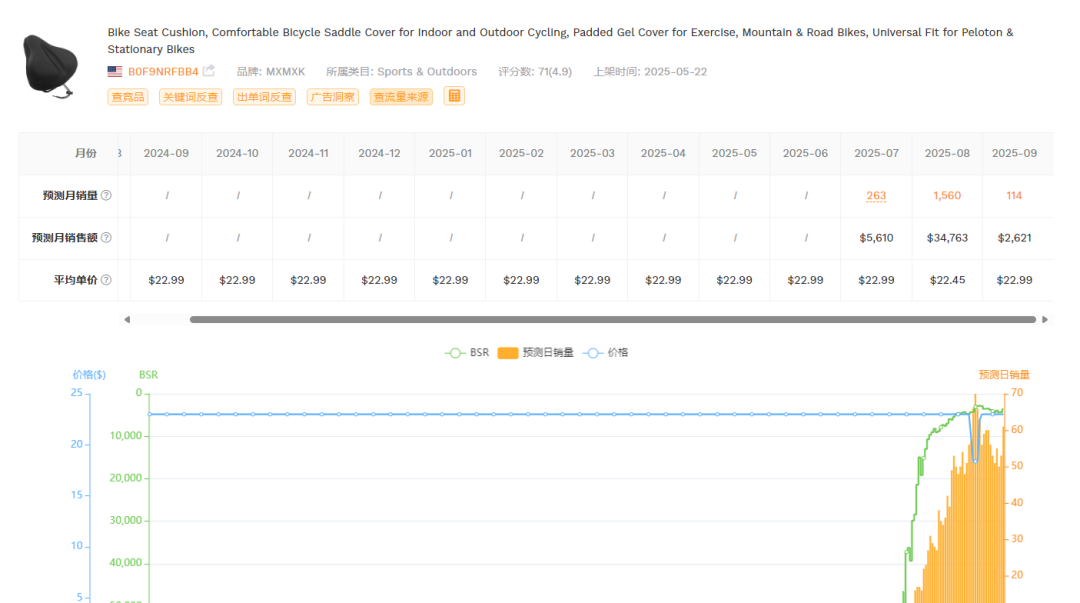Viewport: 1080px width, 603px height.
Task: Click the 2025-07 column header
Action: click(x=876, y=153)
